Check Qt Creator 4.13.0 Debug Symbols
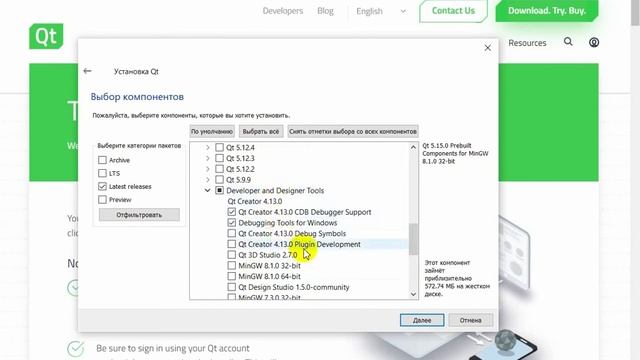 pyautogui.click(x=231, y=233)
